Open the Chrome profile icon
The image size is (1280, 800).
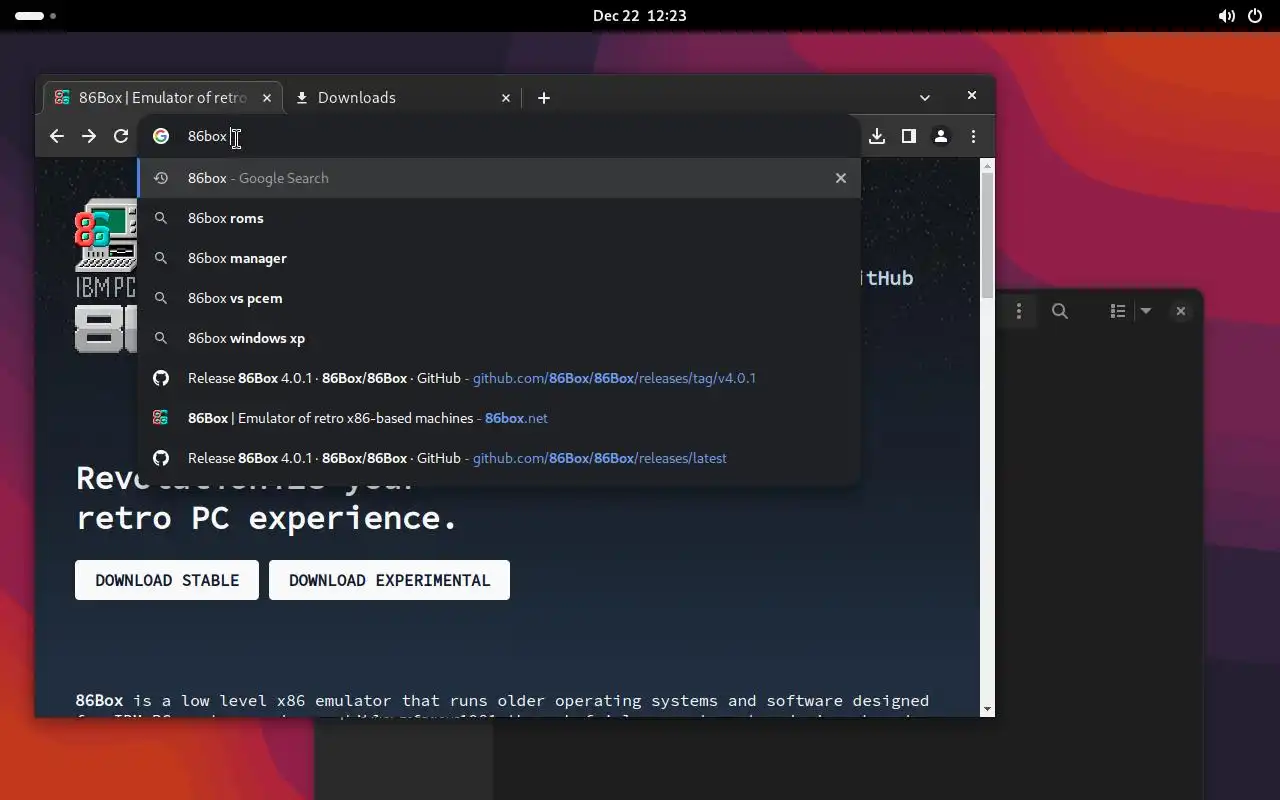tap(941, 136)
